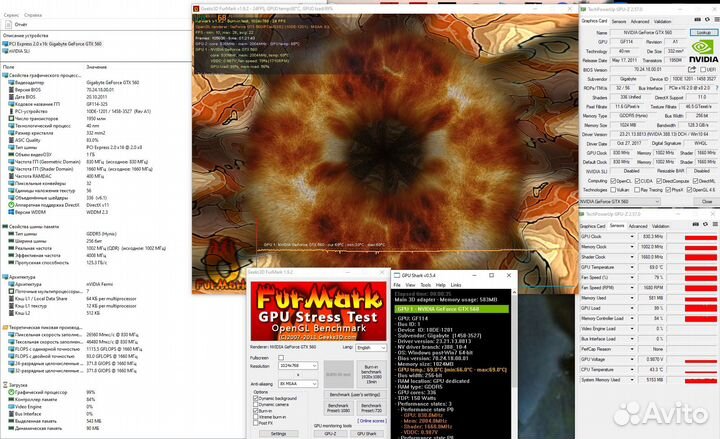Open the Справка menu in AIDA64
The width and height of the screenshot is (720, 439).
click(33, 15)
